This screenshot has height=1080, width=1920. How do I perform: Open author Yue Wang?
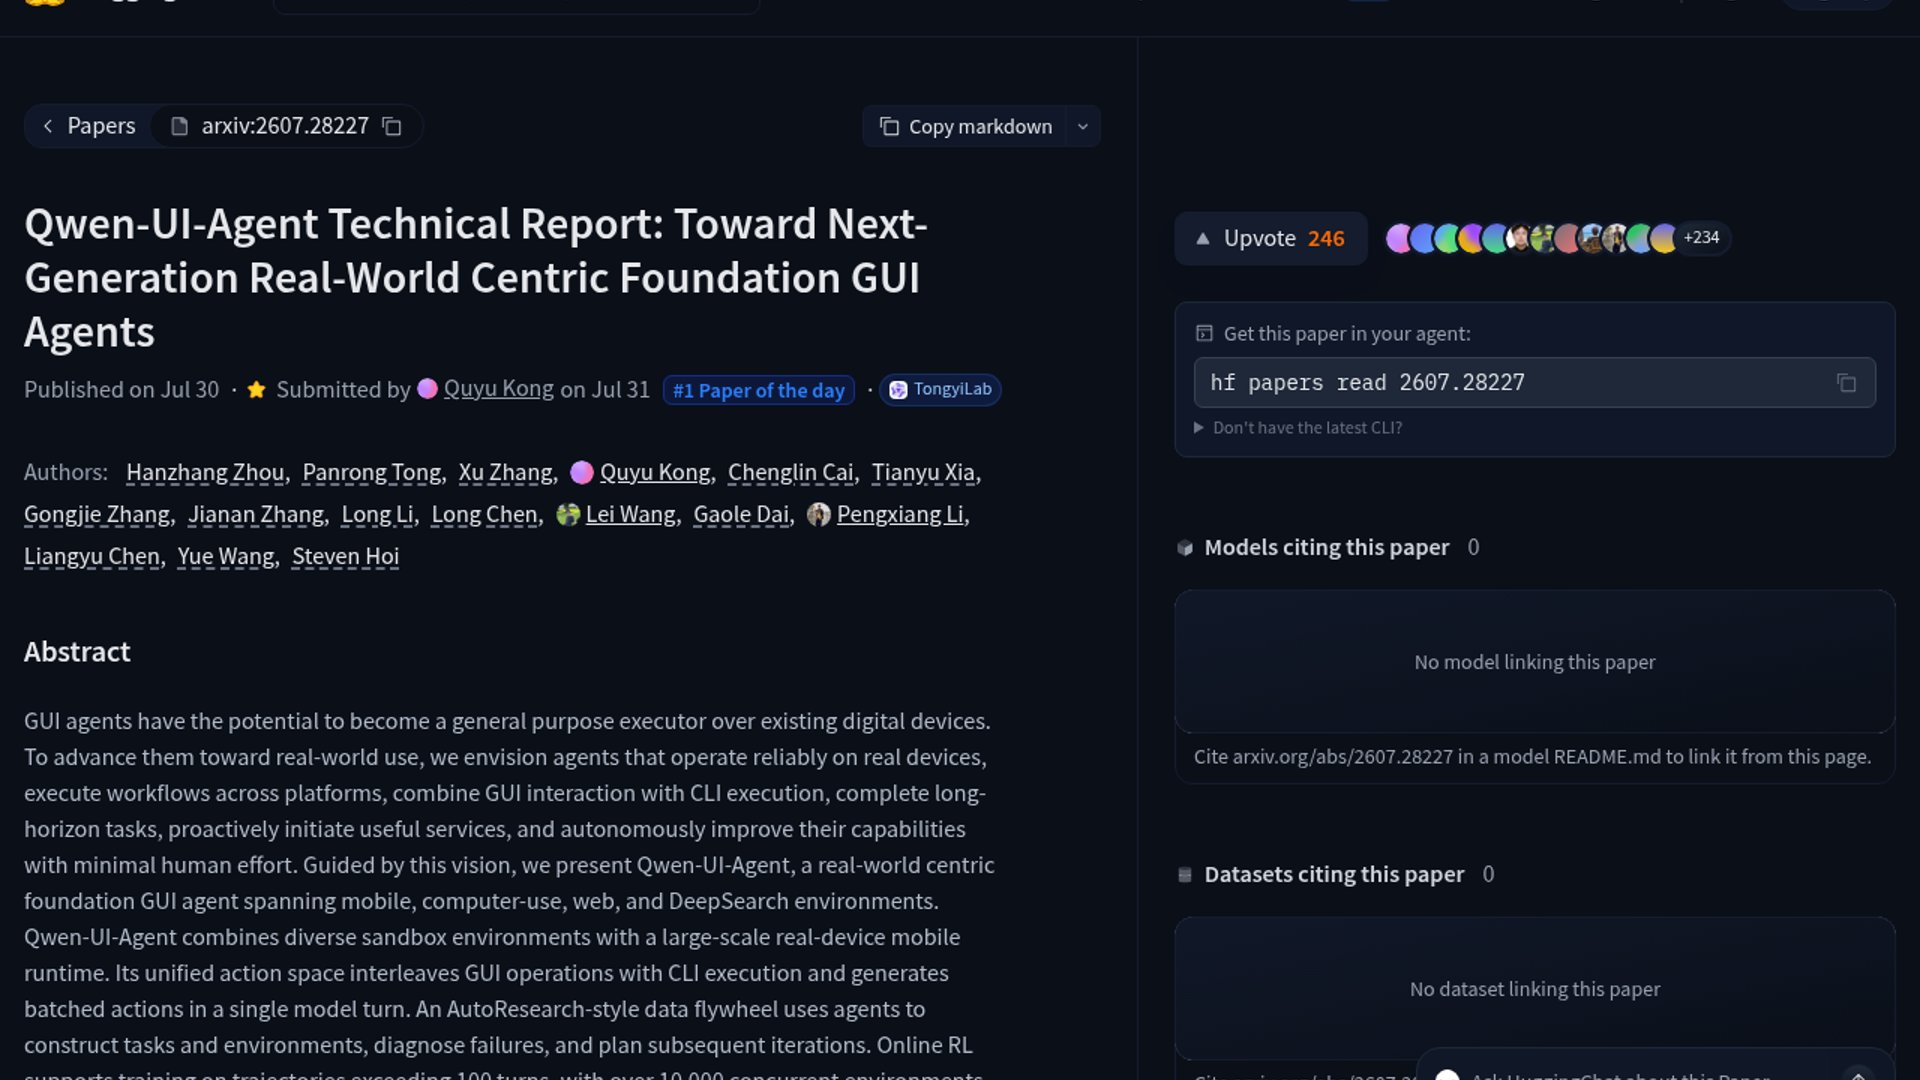pos(226,556)
